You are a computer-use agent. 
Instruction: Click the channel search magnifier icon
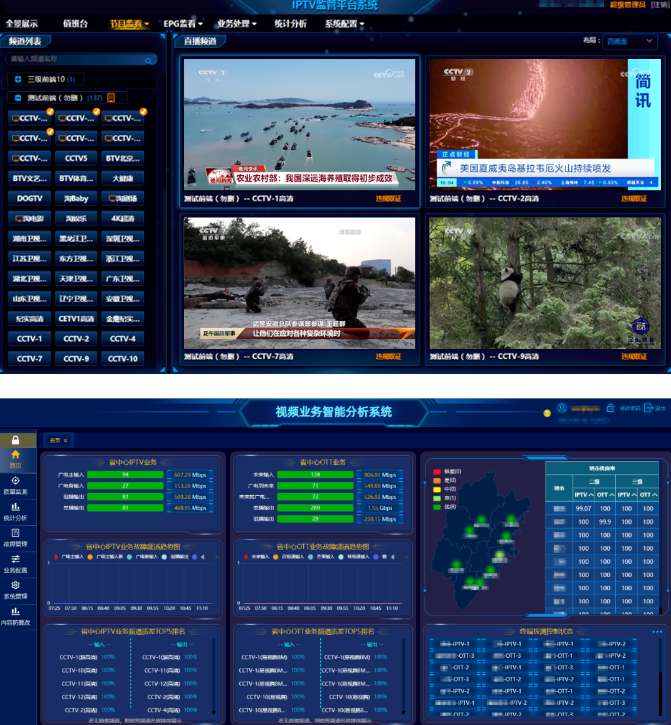click(x=148, y=61)
